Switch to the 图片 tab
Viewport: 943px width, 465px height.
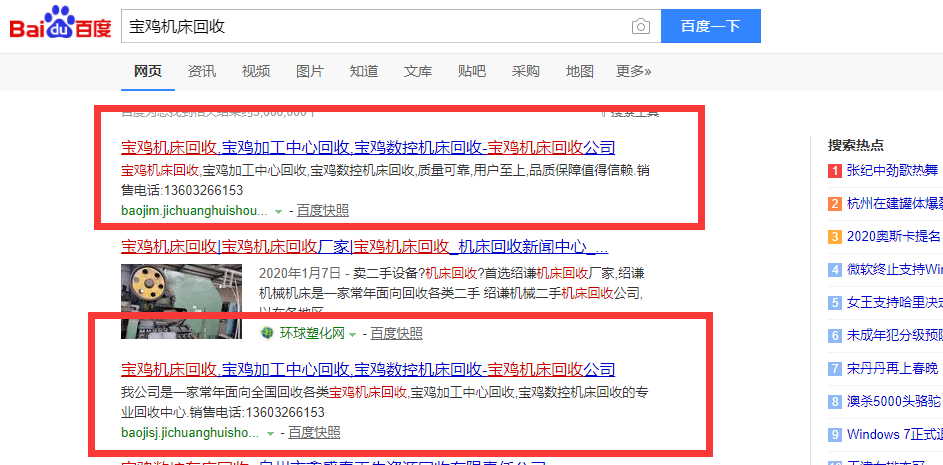coord(310,71)
